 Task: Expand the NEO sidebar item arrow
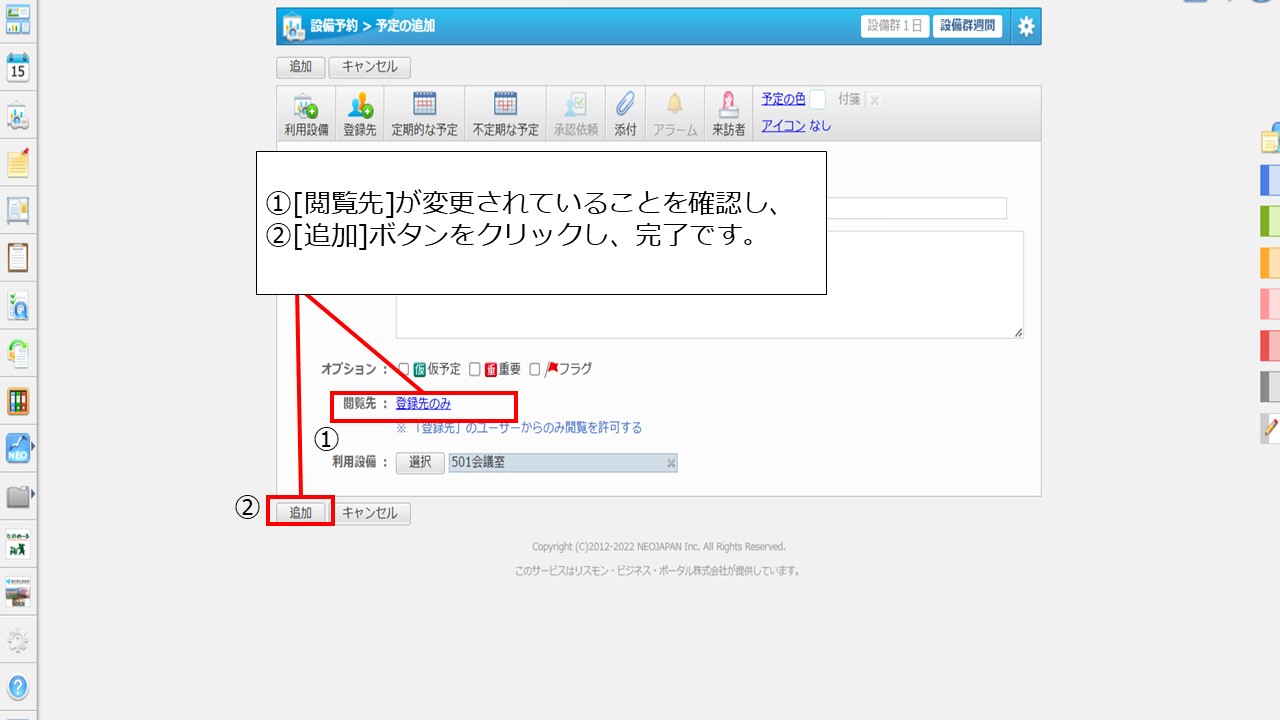[x=33, y=446]
